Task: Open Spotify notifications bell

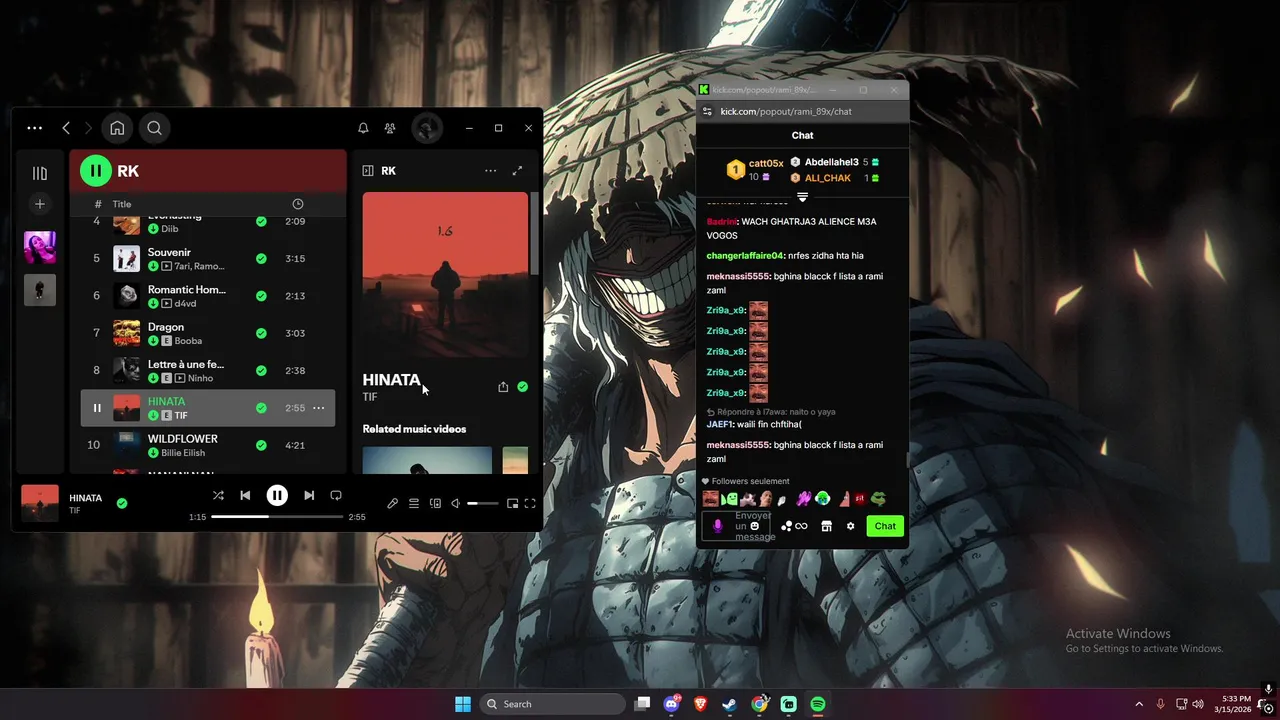Action: click(363, 128)
